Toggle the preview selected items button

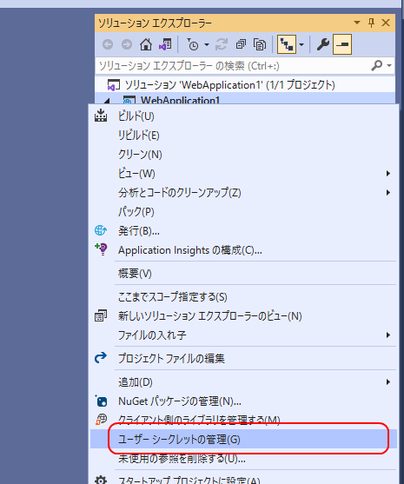click(342, 44)
